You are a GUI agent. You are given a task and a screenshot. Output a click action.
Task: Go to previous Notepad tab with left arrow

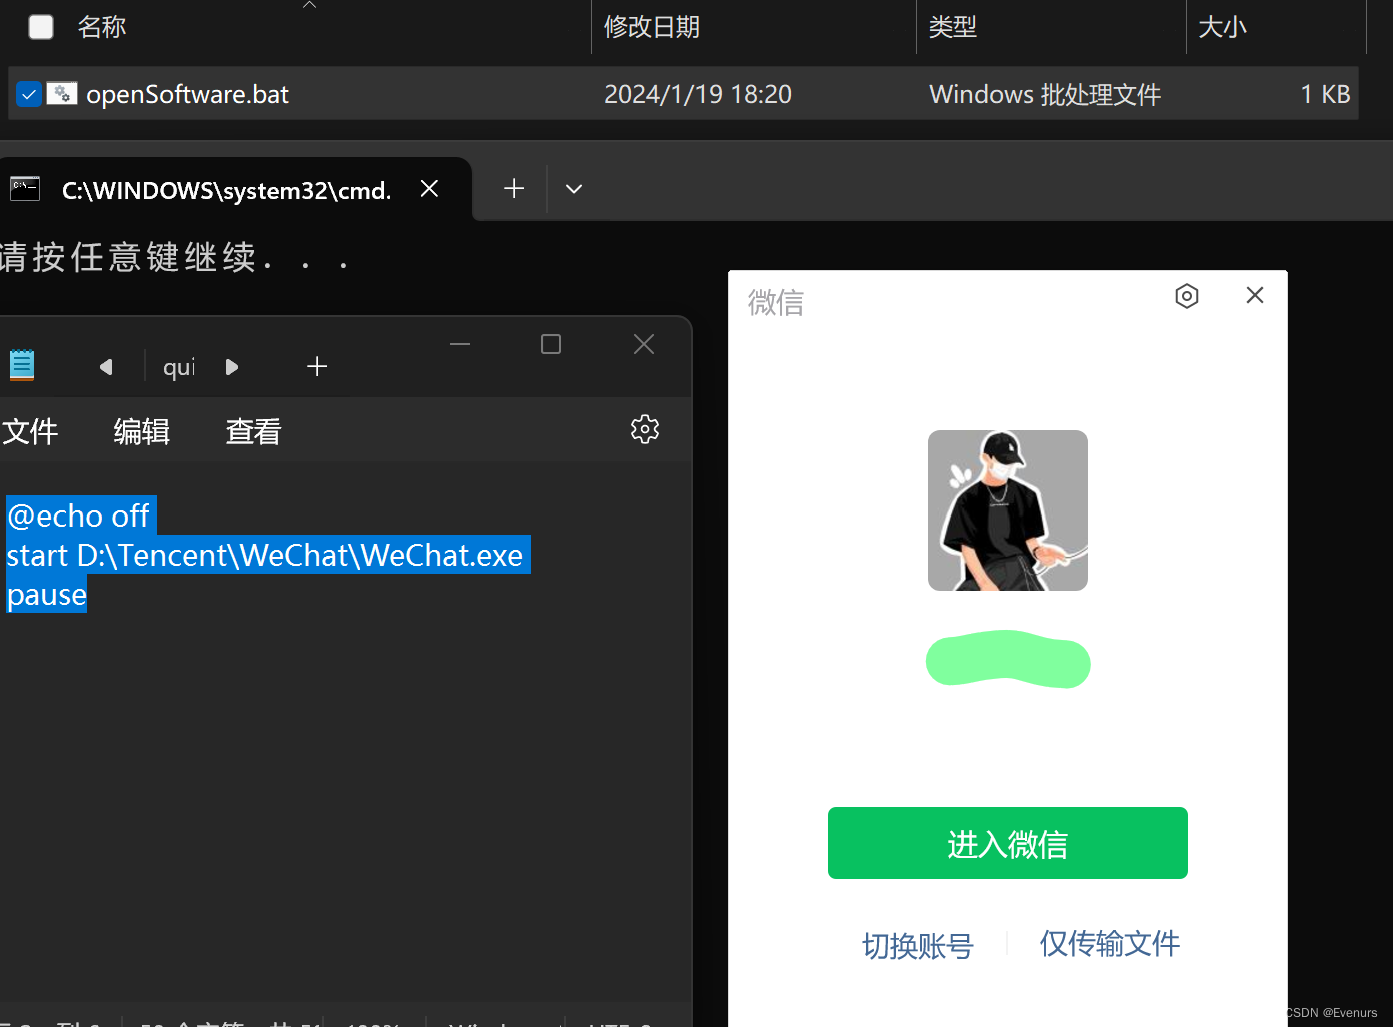(106, 367)
